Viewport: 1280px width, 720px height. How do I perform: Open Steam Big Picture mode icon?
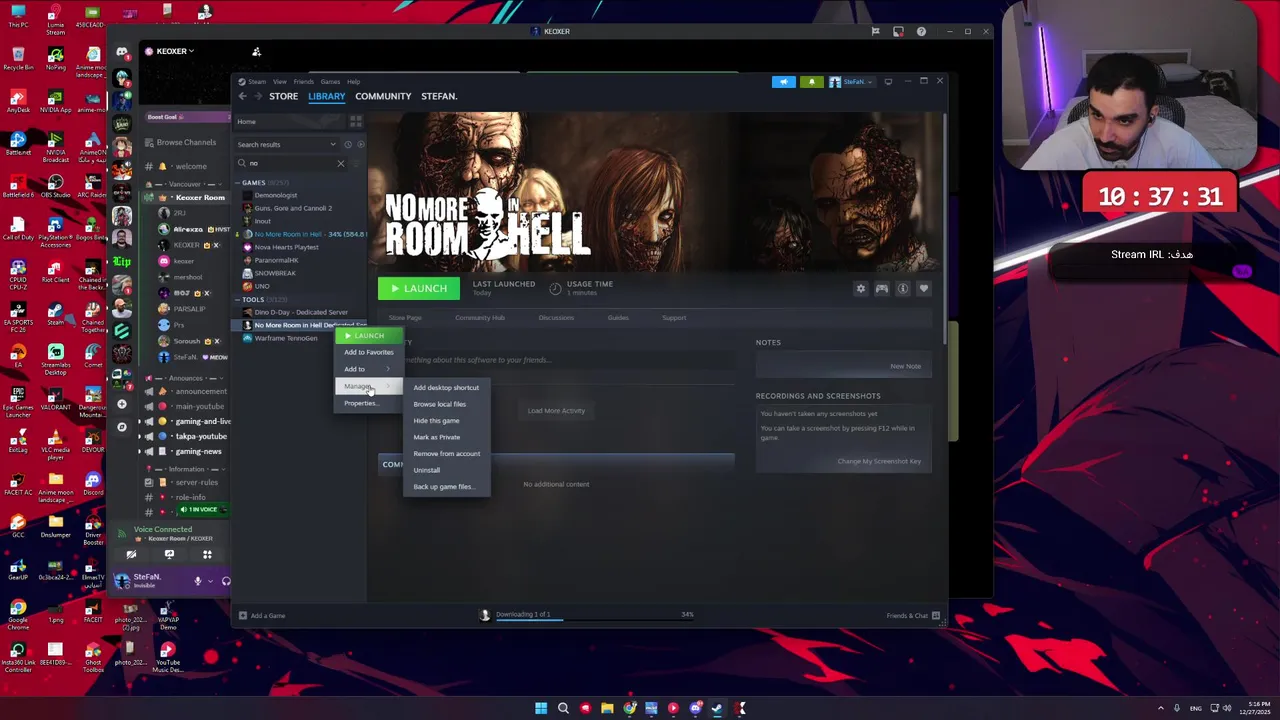click(888, 81)
